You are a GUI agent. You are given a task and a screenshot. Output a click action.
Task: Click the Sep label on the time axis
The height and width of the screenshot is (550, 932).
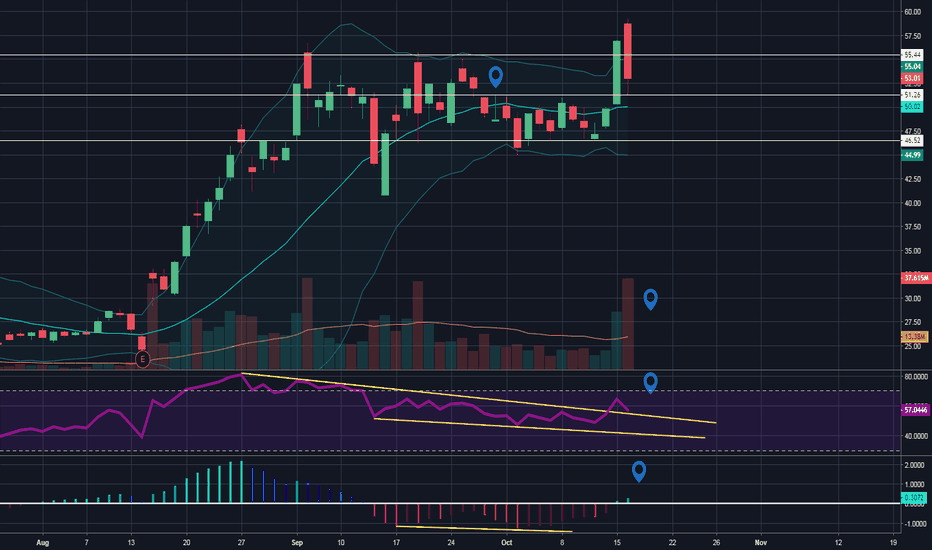tap(297, 542)
